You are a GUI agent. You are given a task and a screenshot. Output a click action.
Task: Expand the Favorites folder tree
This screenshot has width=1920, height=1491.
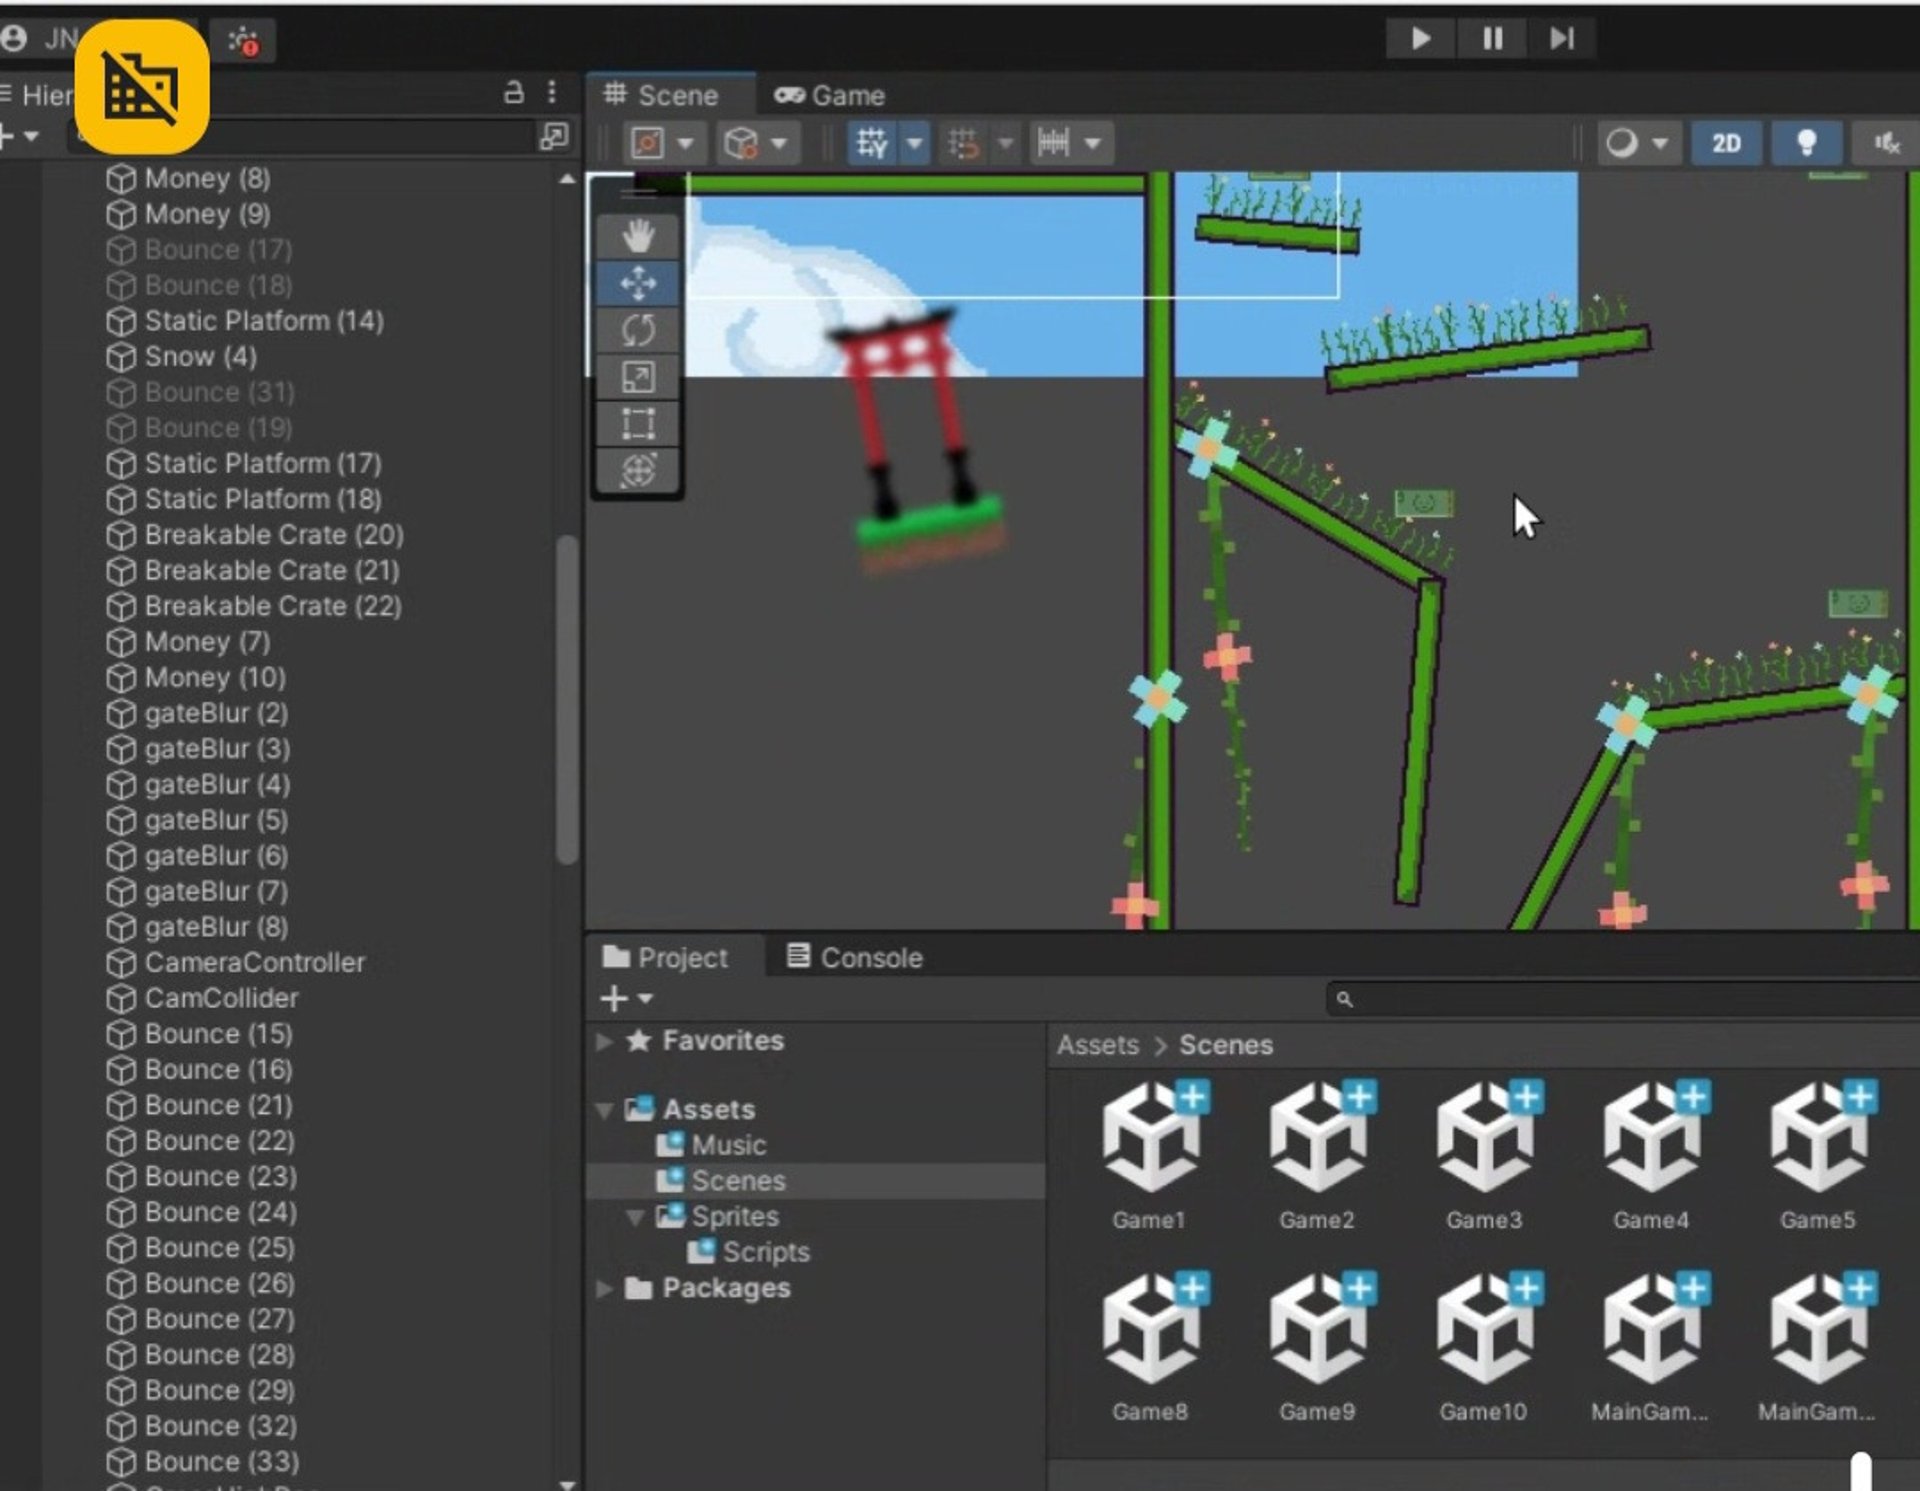coord(604,1041)
